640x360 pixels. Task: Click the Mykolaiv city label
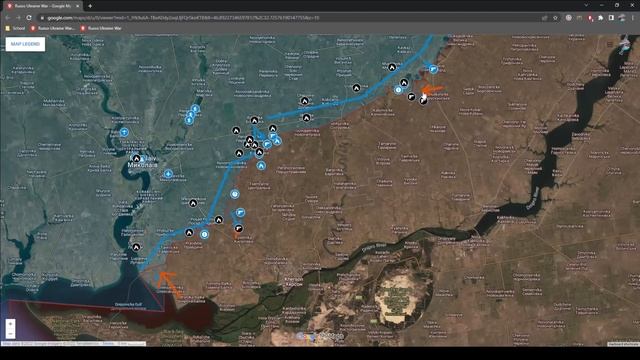point(142,162)
